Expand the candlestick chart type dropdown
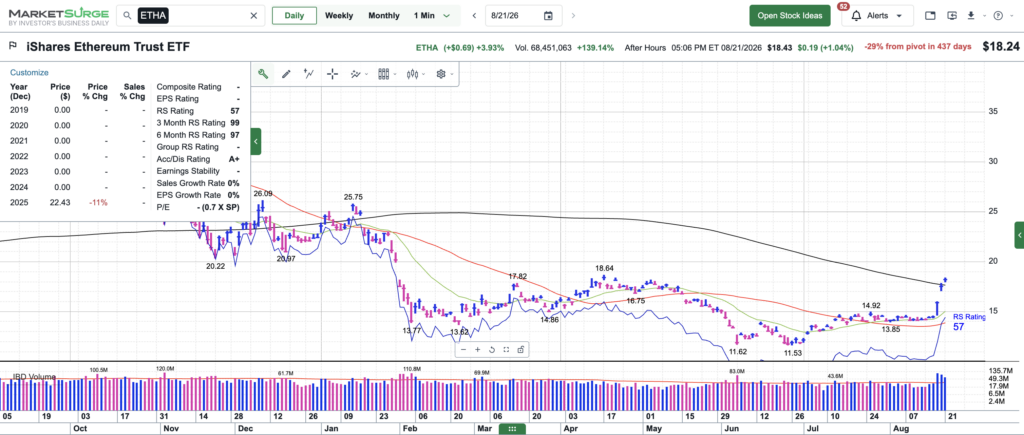The height and width of the screenshot is (435, 1024). click(415, 74)
